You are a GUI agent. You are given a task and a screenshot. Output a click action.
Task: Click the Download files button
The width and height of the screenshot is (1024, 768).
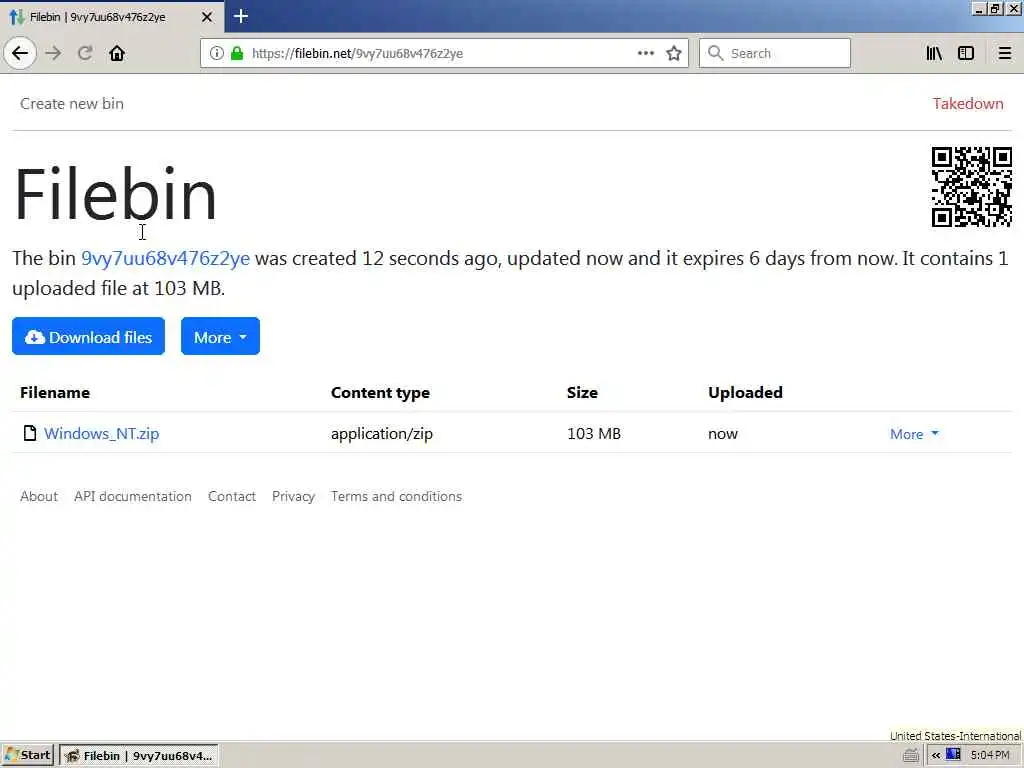[88, 336]
